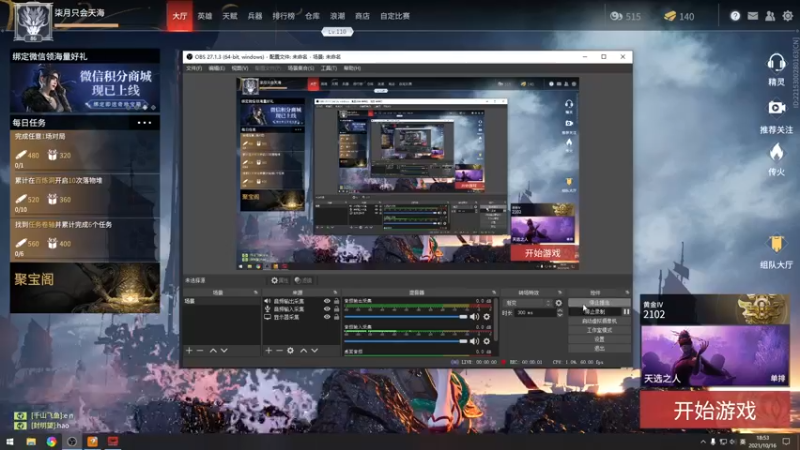800x450 pixels.
Task: Click the player avatar portrait
Action: coord(33,22)
